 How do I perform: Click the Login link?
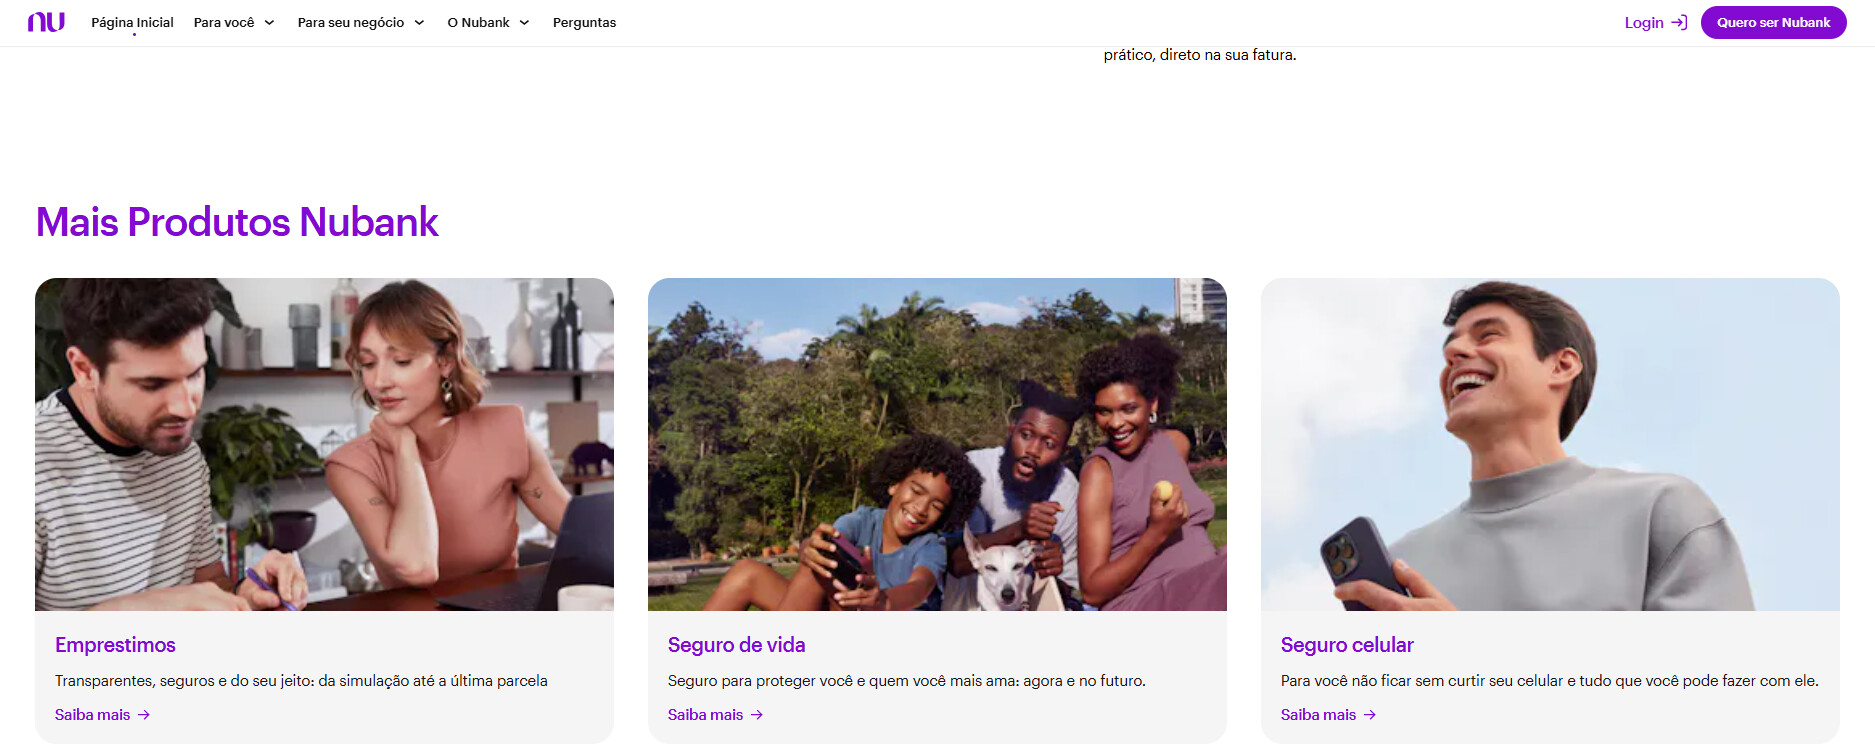(x=1644, y=22)
